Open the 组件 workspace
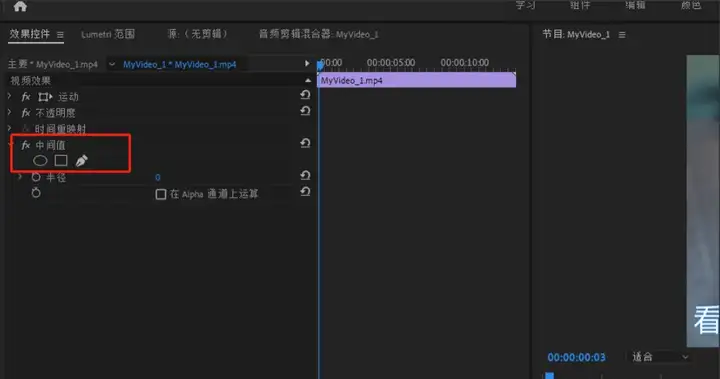The image size is (720, 379). (x=580, y=5)
